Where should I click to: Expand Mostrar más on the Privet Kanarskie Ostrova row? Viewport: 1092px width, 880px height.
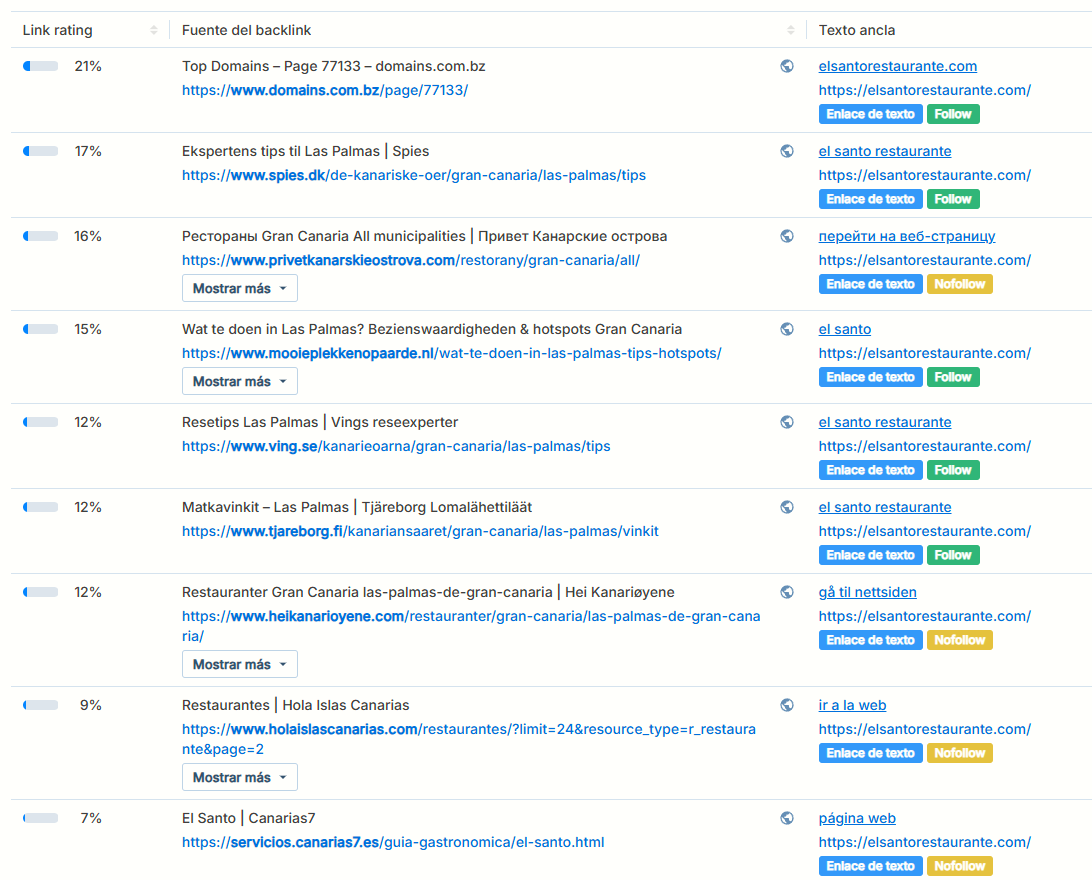pos(239,288)
